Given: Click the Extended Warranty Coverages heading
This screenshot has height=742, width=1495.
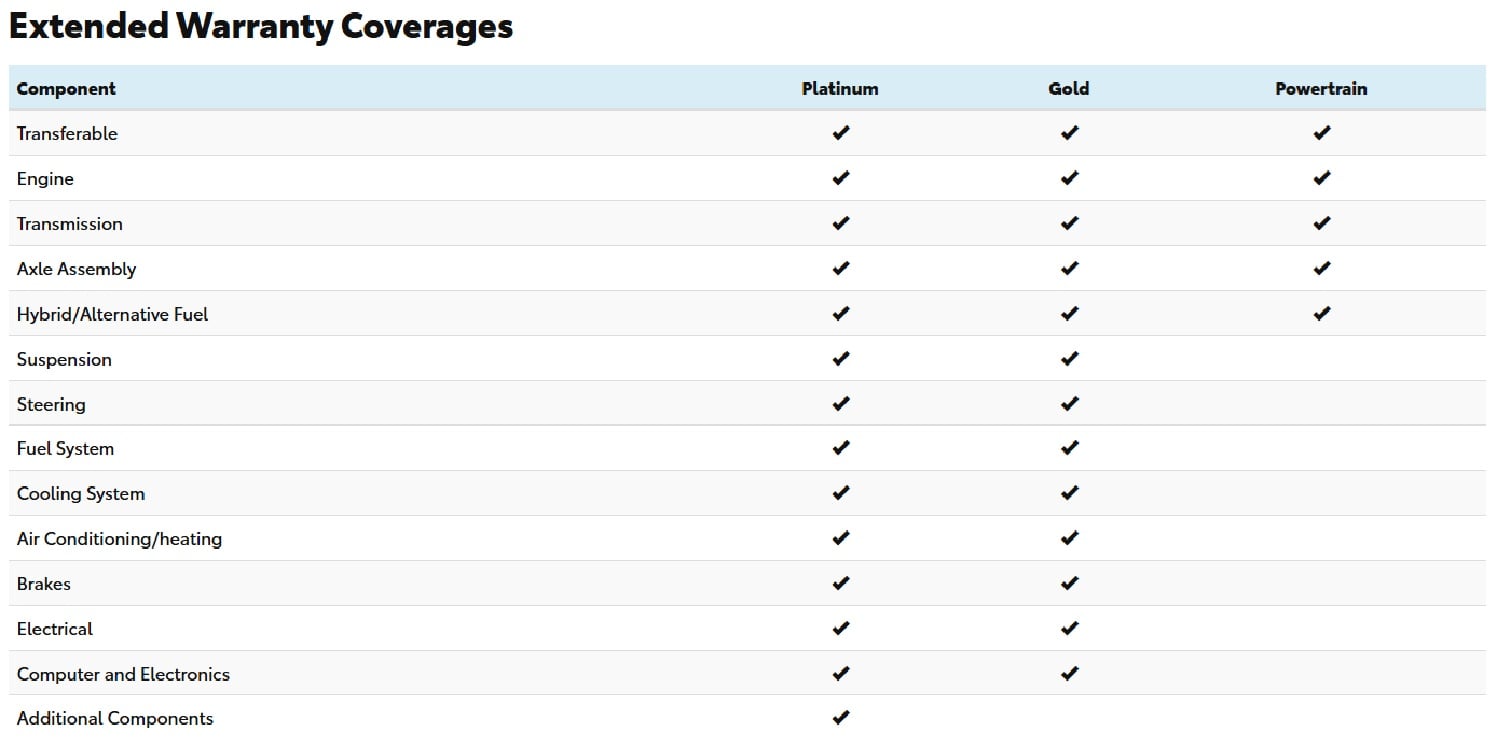Looking at the screenshot, I should pyautogui.click(x=261, y=26).
